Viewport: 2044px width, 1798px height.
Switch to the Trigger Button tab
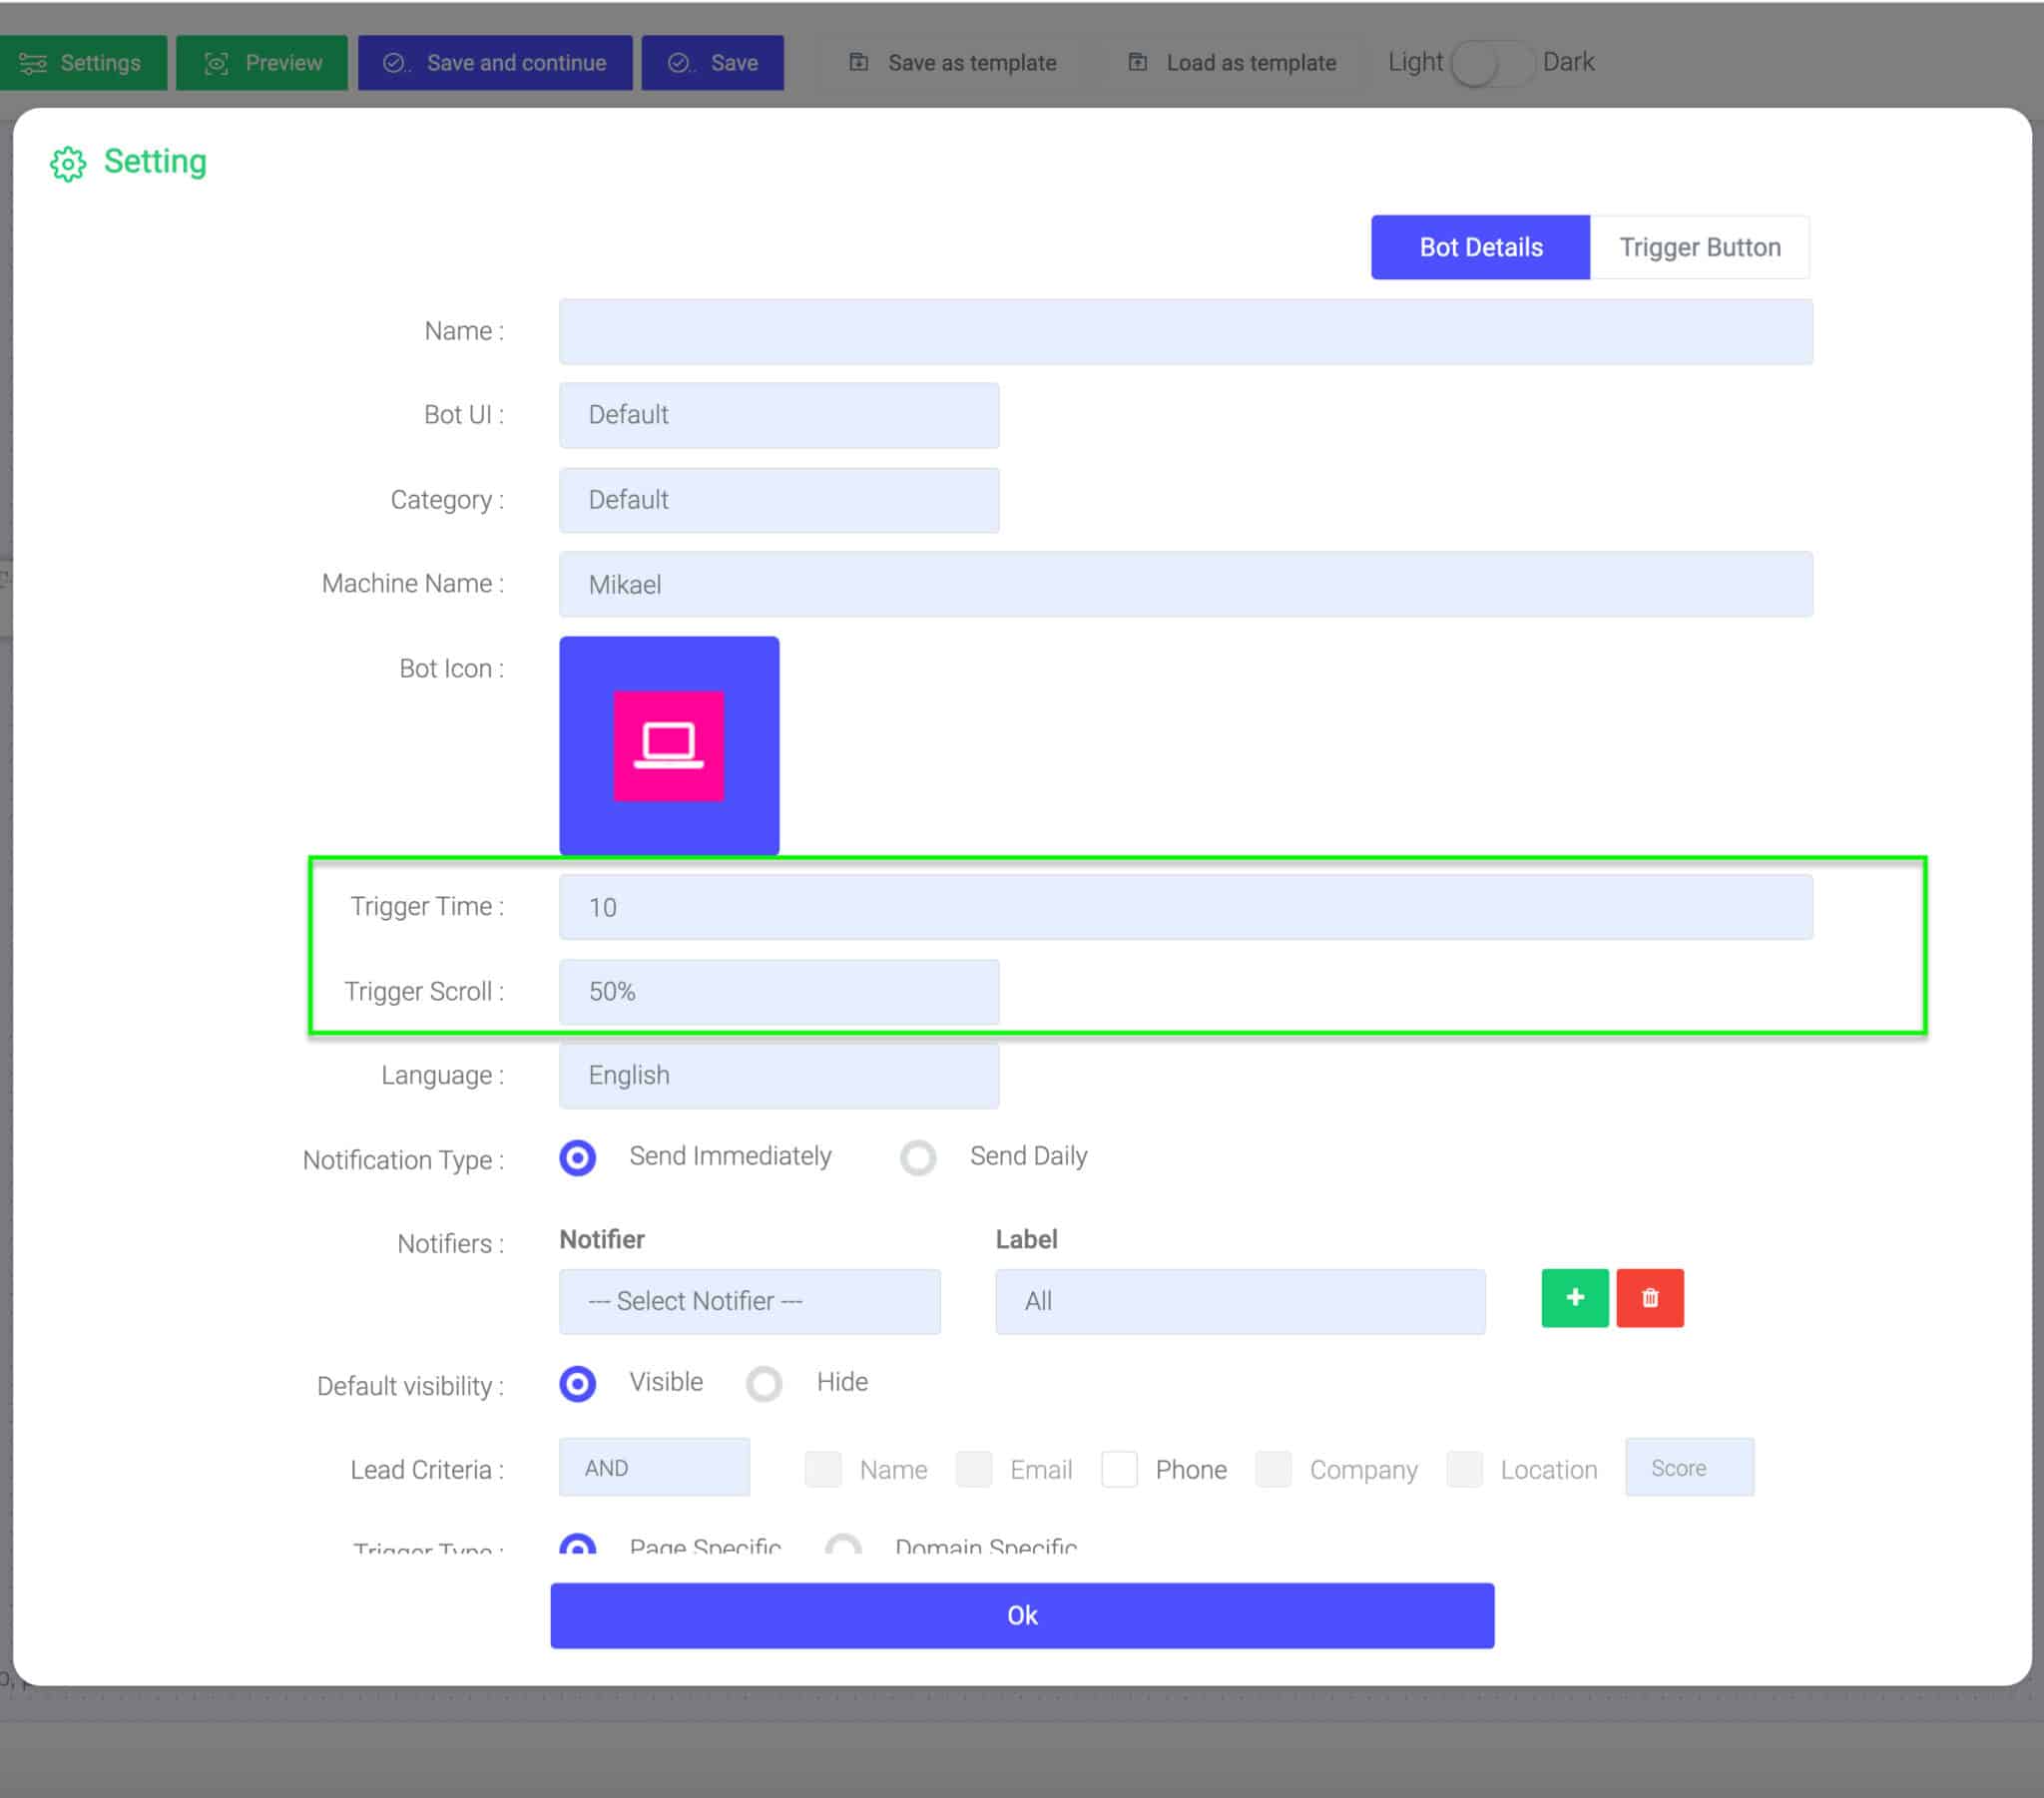[1699, 247]
